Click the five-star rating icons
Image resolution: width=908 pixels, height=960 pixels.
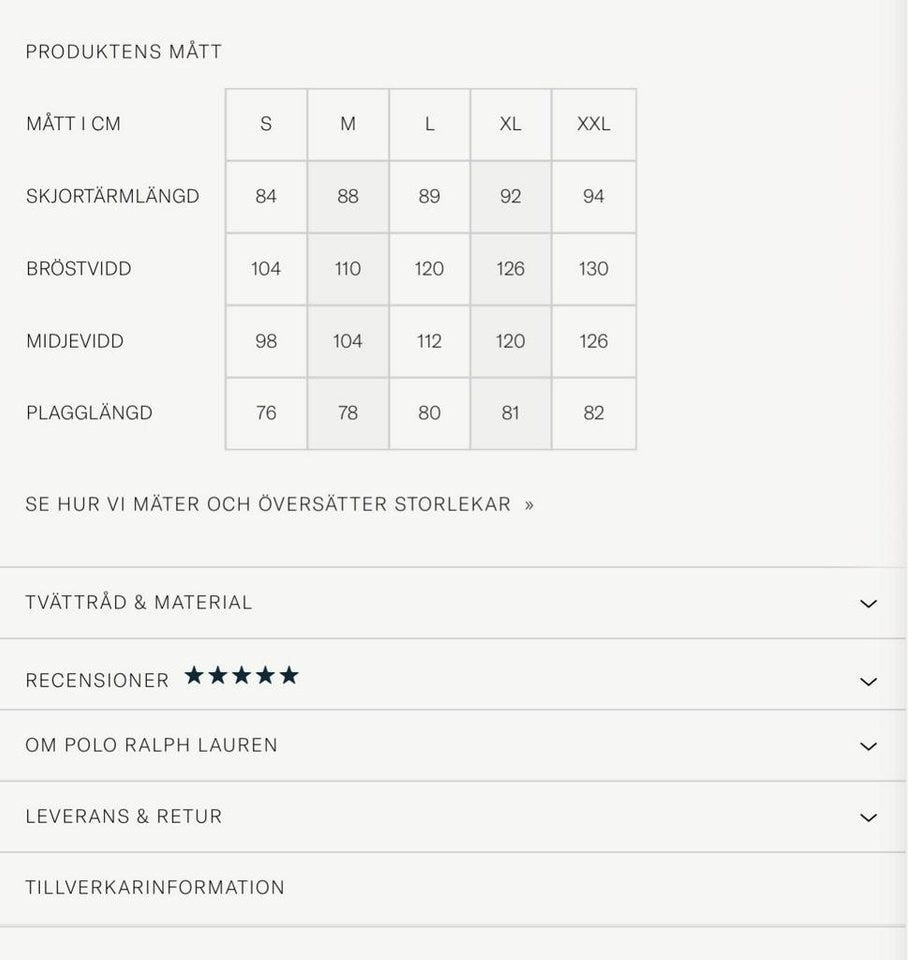[241, 676]
